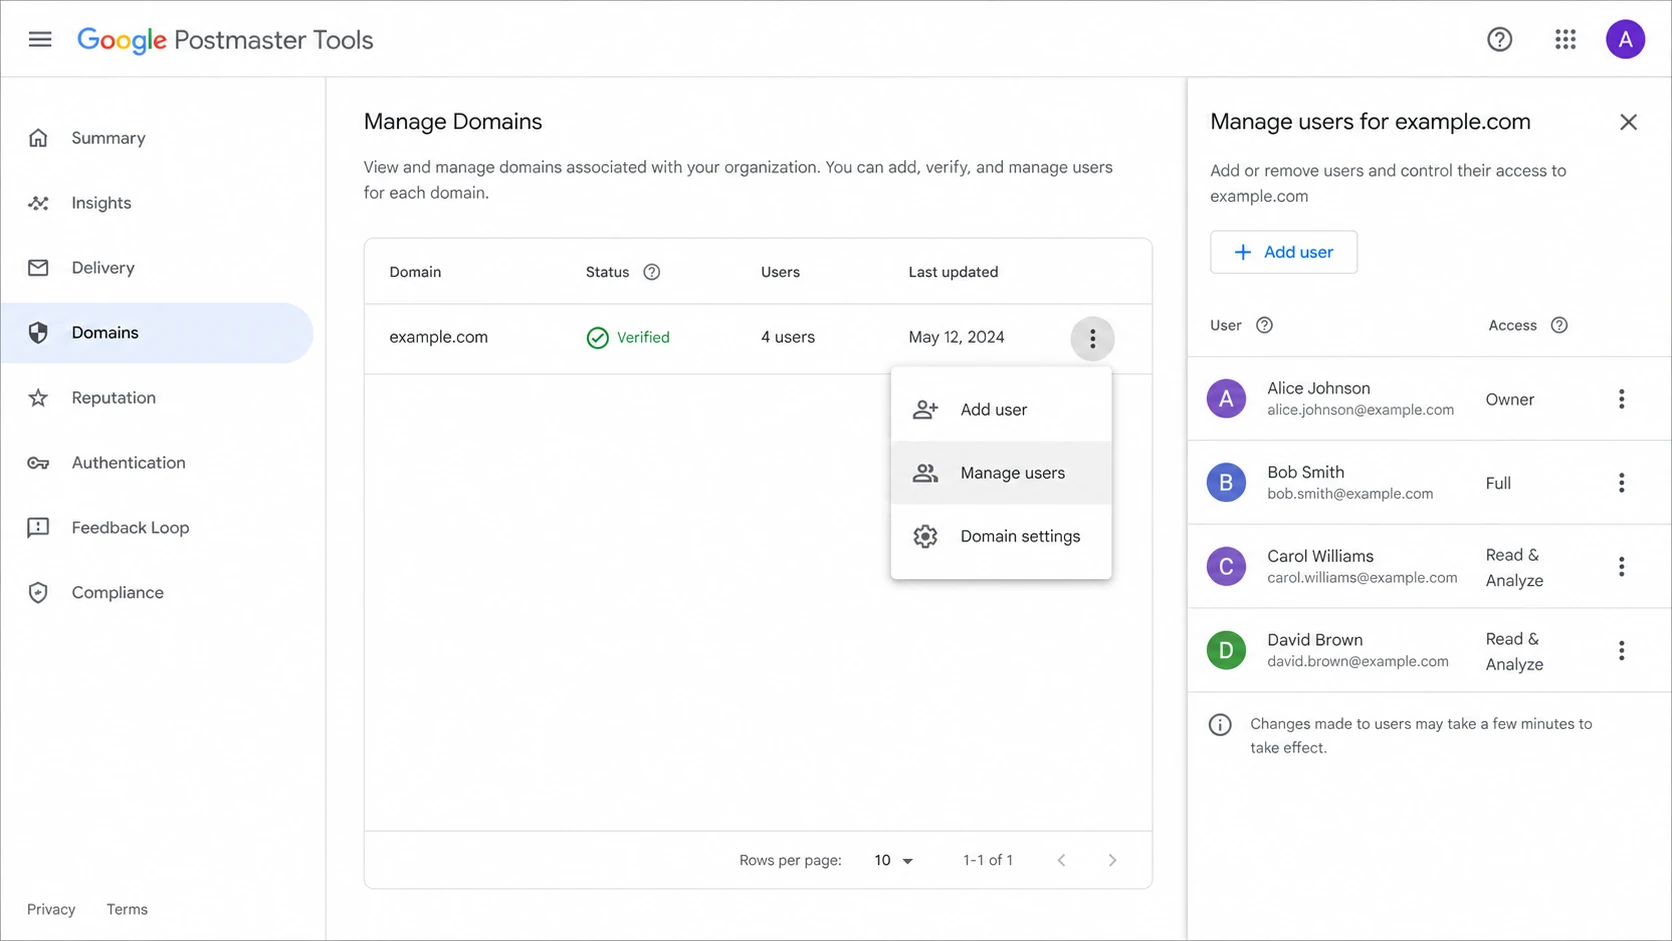Go to next page of domains
The height and width of the screenshot is (941, 1672).
coord(1112,860)
